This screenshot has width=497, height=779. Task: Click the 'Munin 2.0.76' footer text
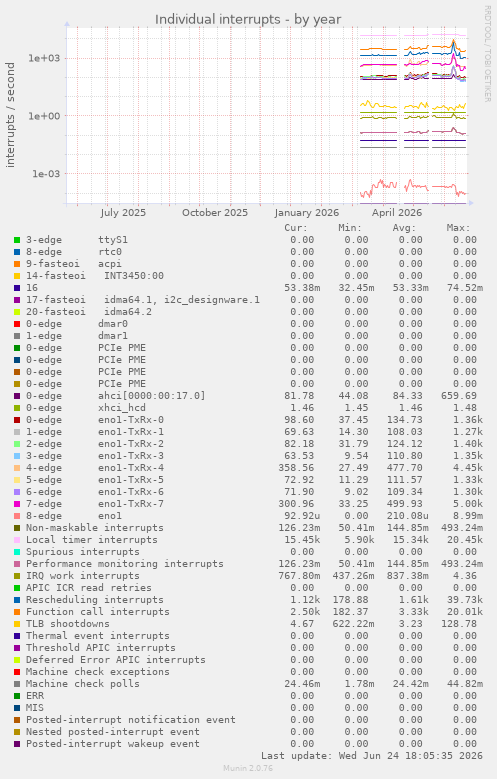click(x=248, y=768)
